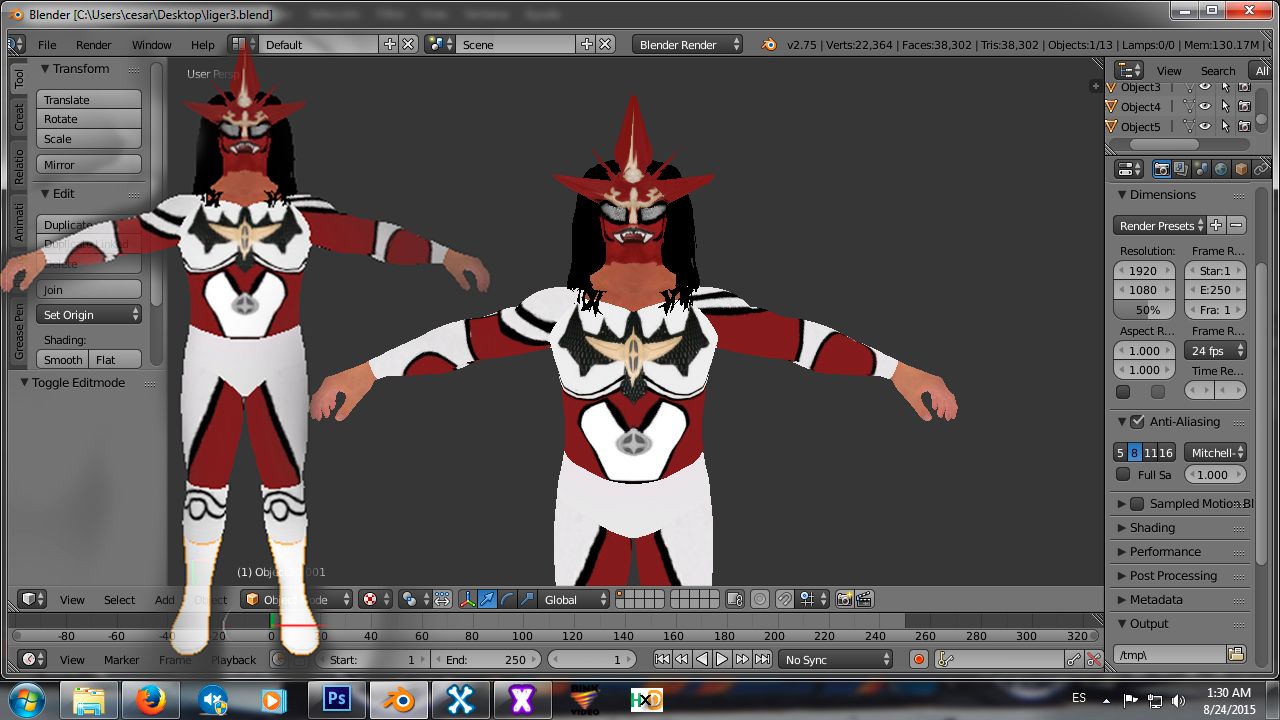Open the Blender Render engine dropdown
Screen dimensions: 1280x720
point(690,44)
